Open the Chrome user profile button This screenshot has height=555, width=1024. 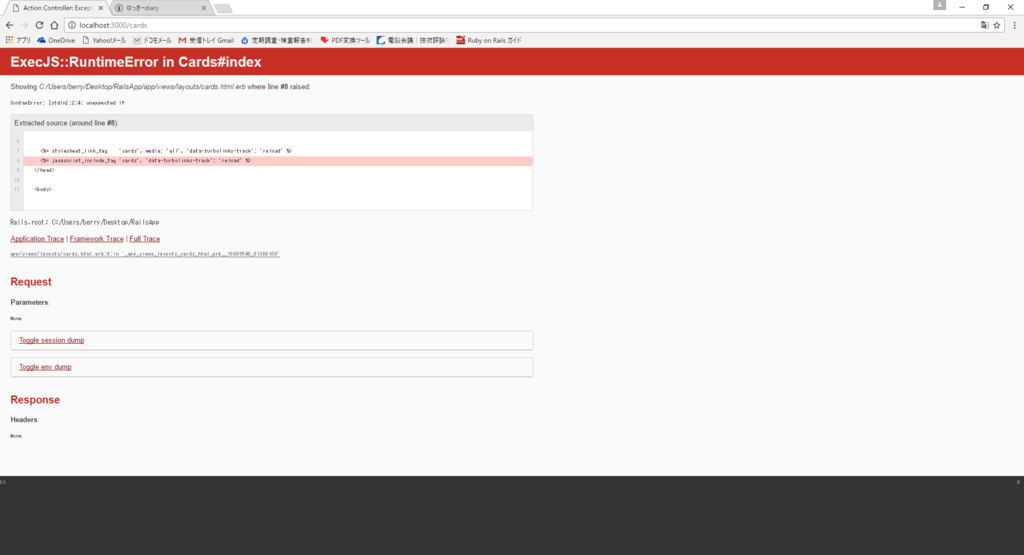tap(939, 5)
